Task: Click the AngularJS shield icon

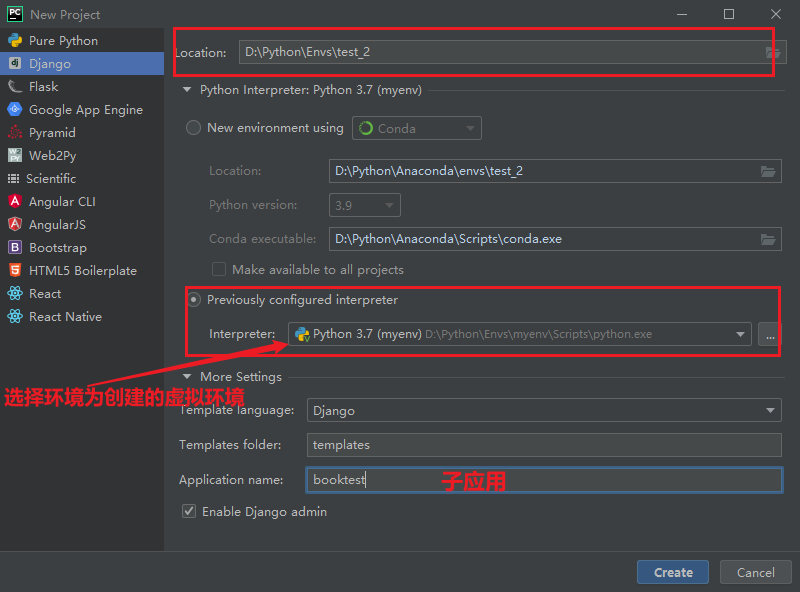Action: [x=15, y=224]
